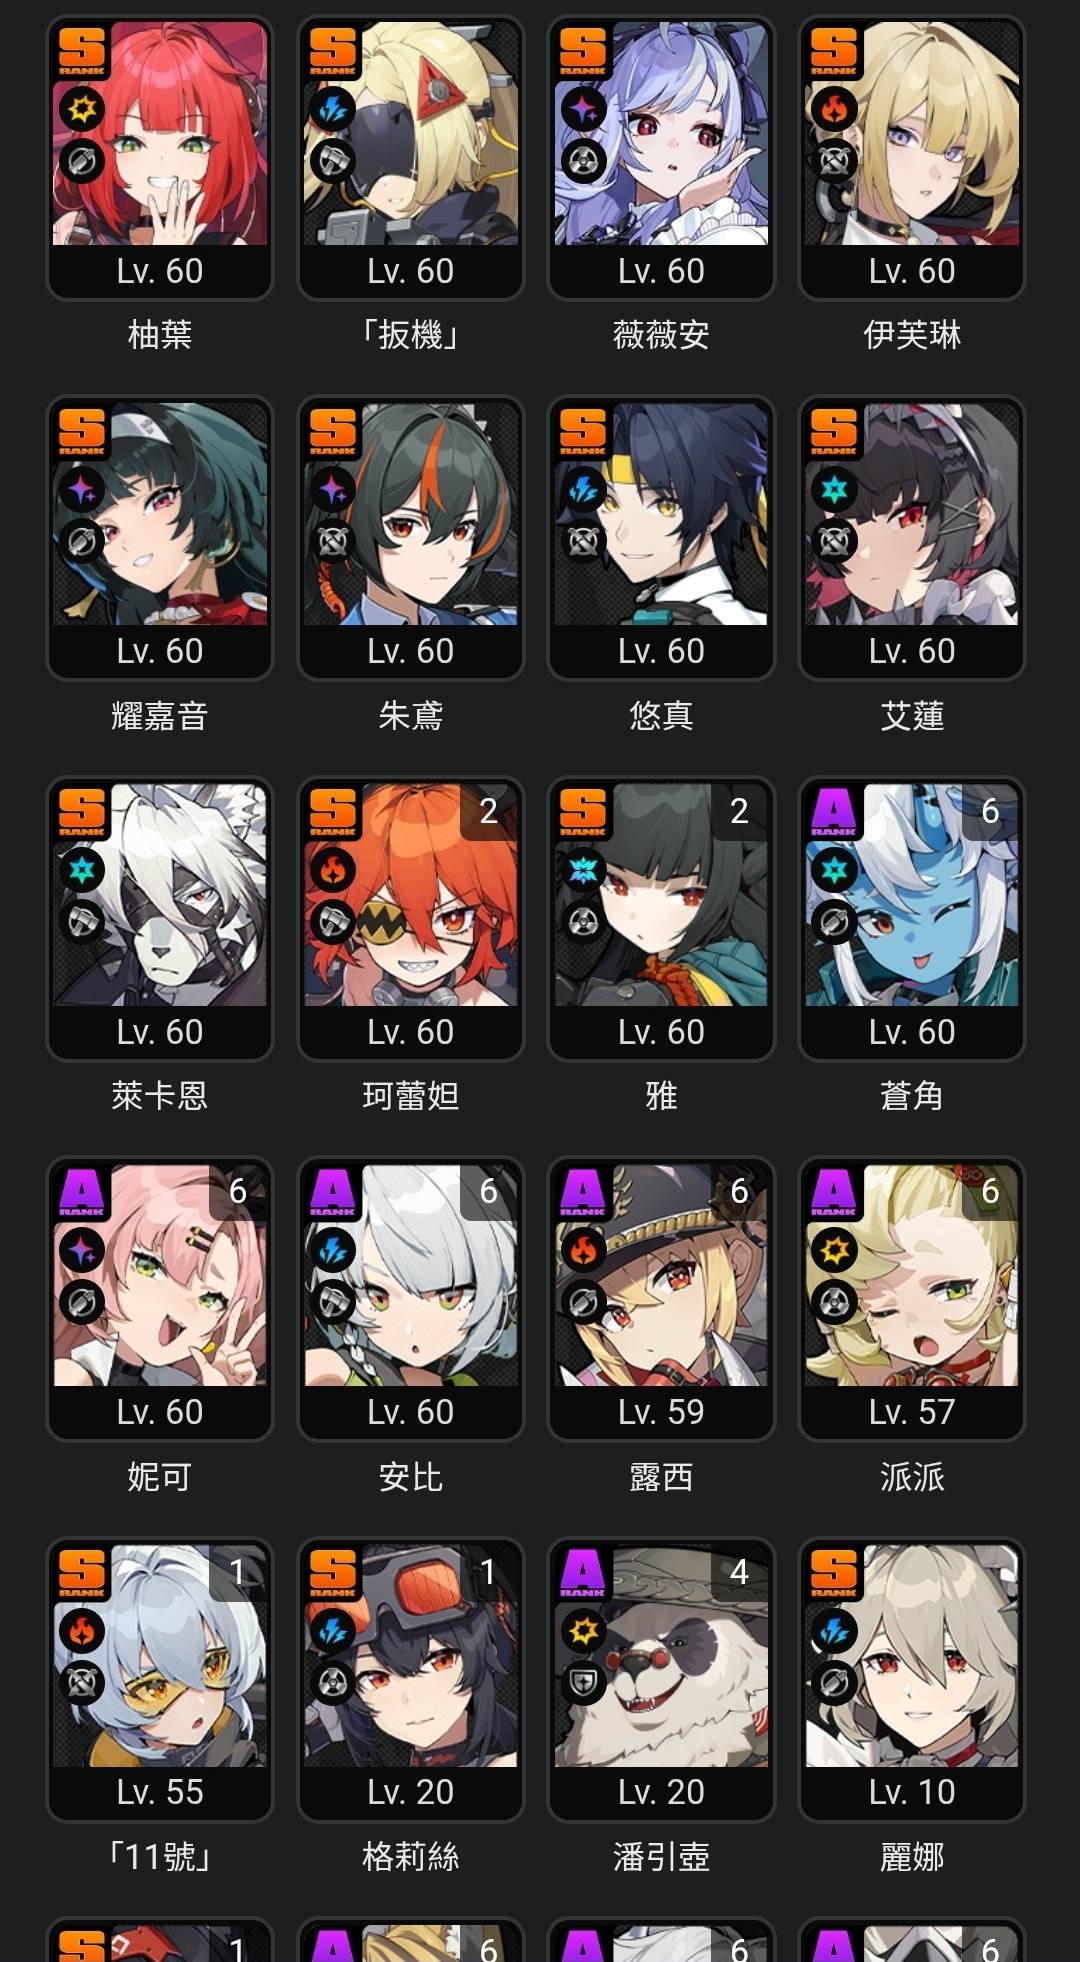Open 格莉絲 character card
The image size is (1080, 1962).
[x=411, y=1680]
